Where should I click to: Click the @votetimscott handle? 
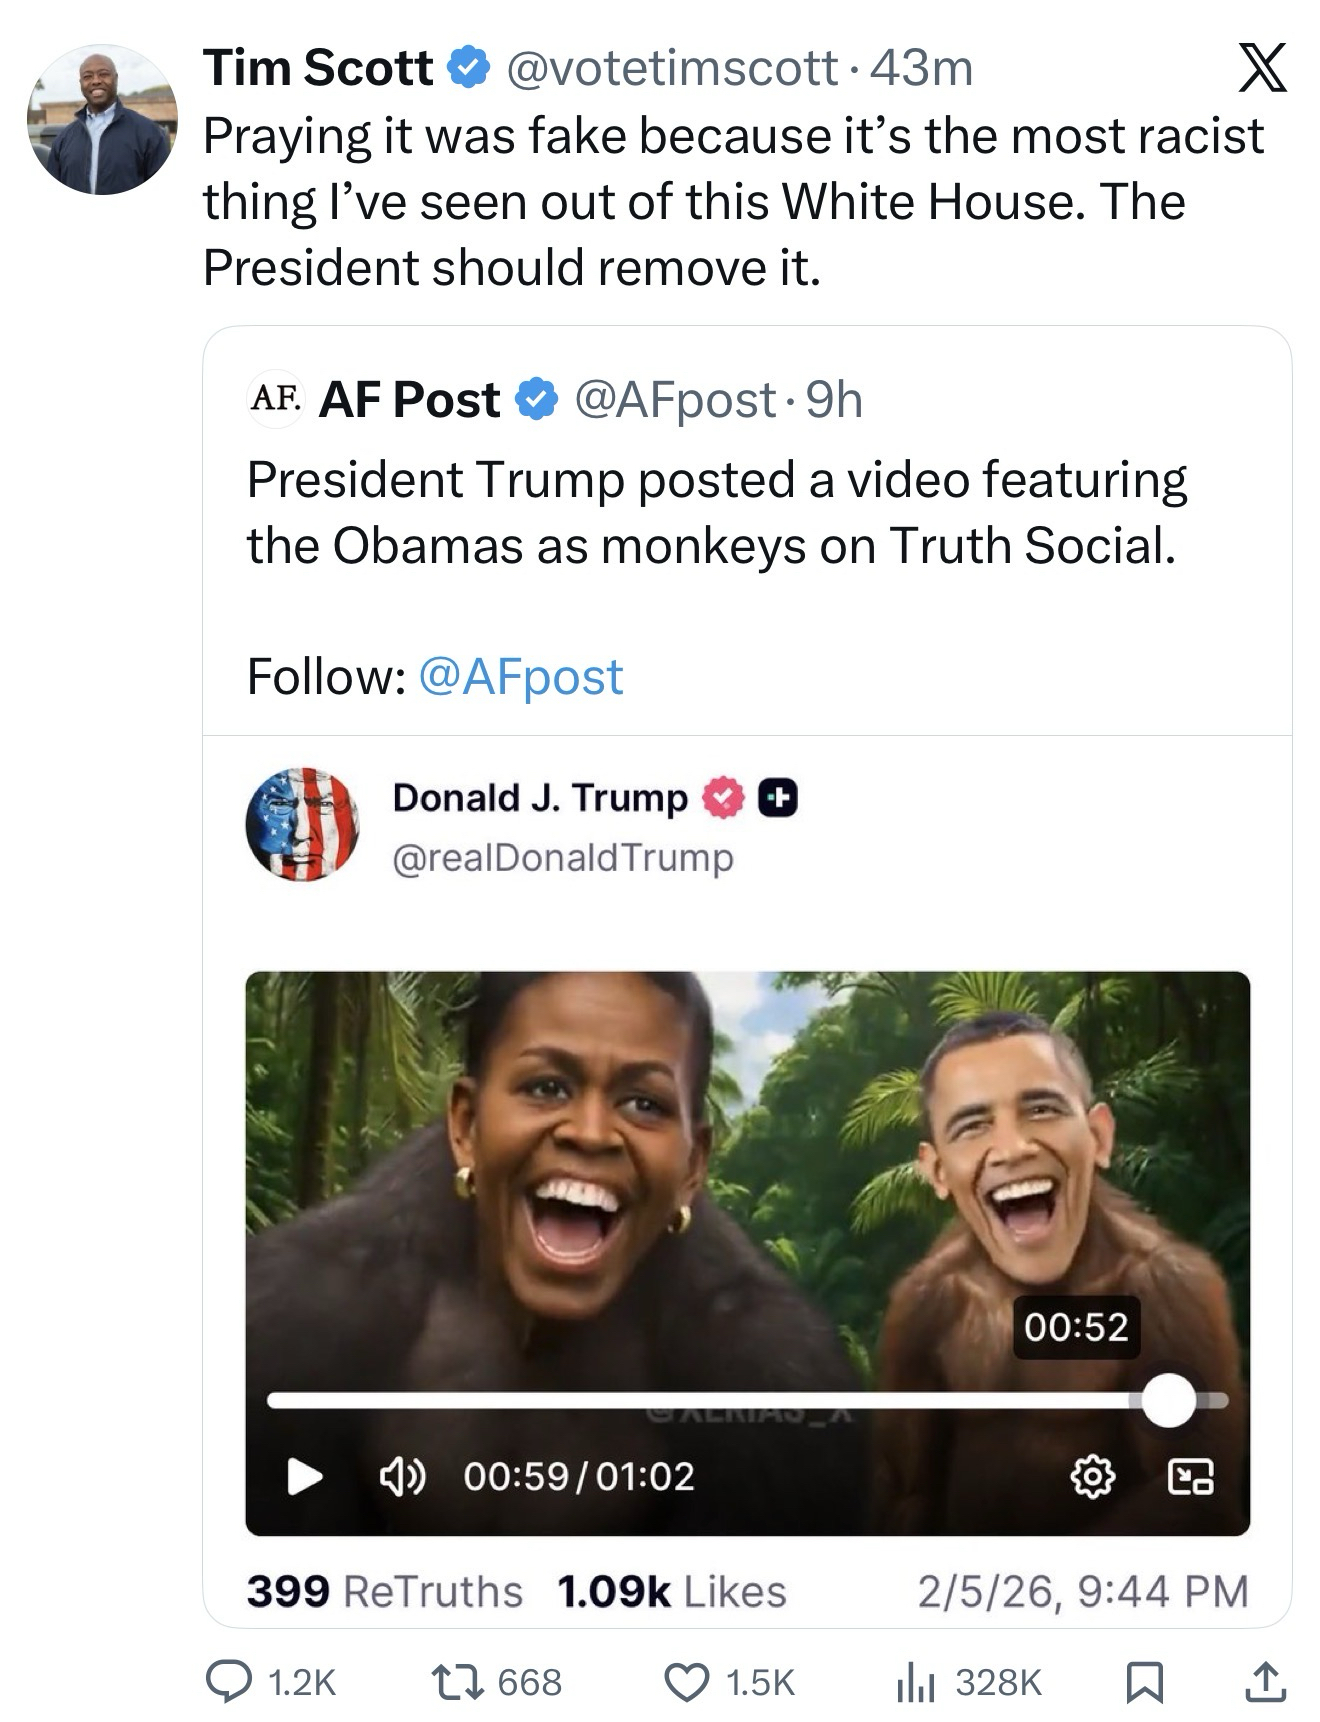(672, 68)
